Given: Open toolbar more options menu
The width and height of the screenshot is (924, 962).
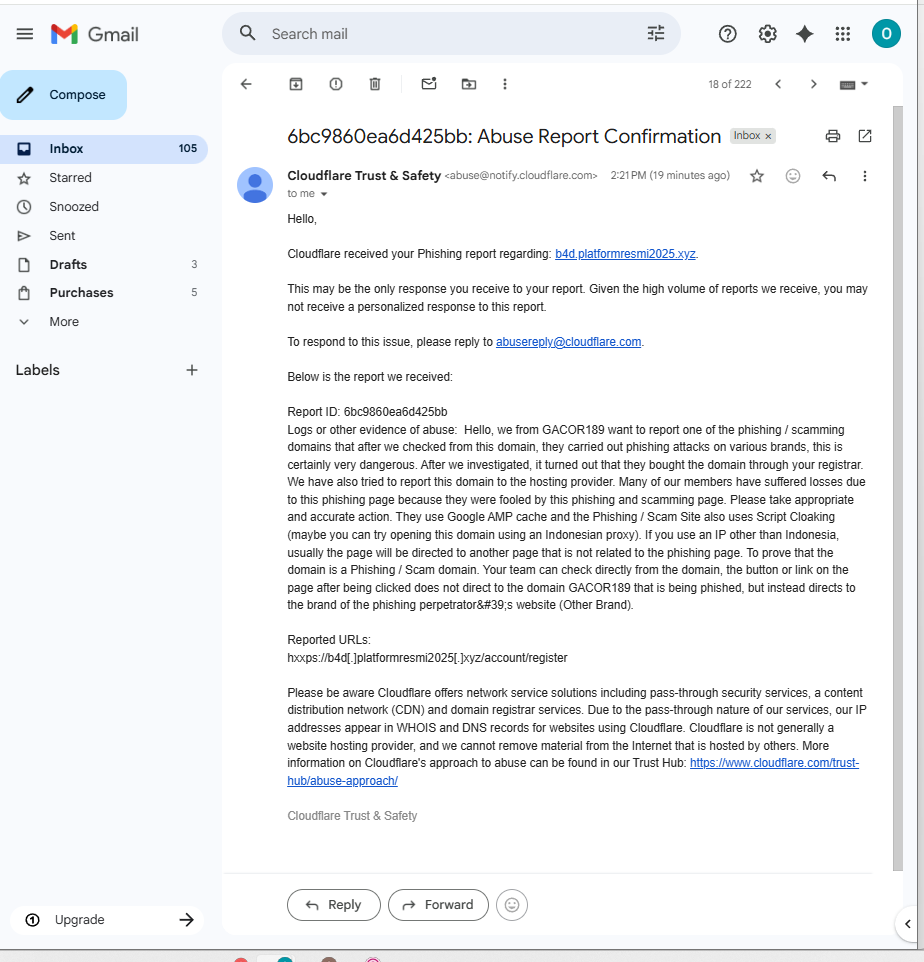Looking at the screenshot, I should point(505,84).
